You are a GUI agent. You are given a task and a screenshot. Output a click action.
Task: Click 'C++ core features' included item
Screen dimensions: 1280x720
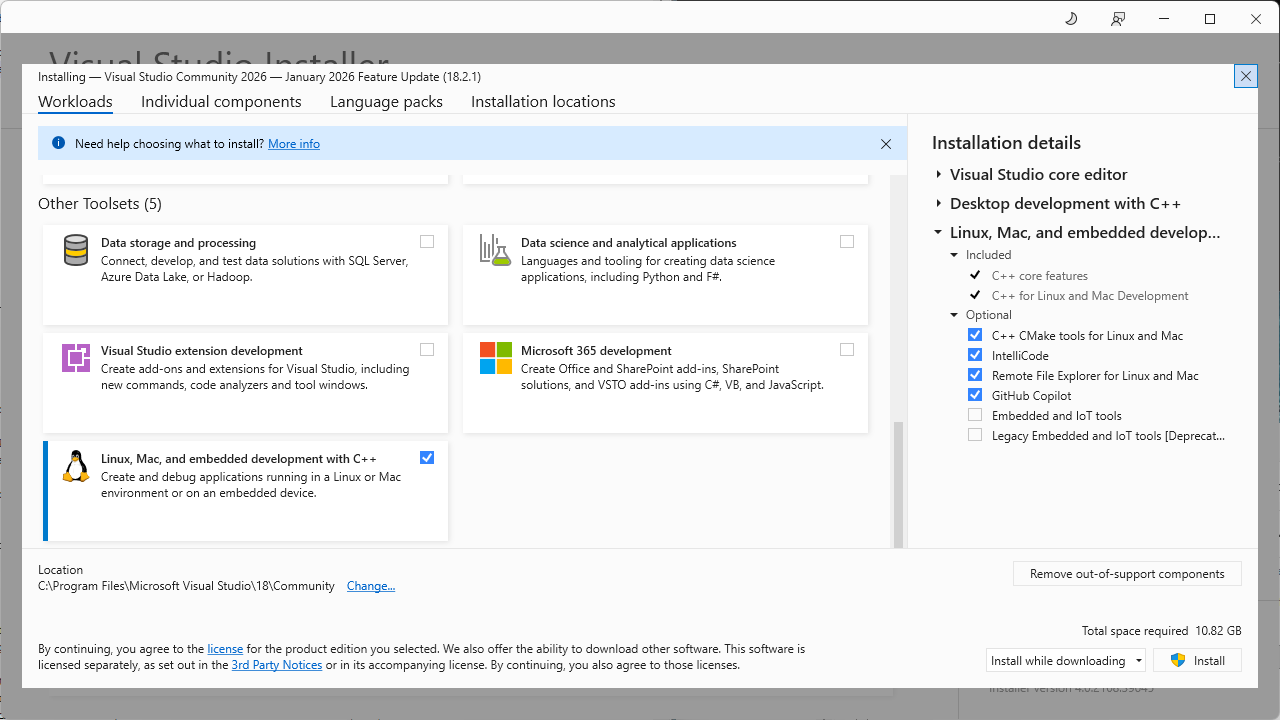[x=1040, y=276]
